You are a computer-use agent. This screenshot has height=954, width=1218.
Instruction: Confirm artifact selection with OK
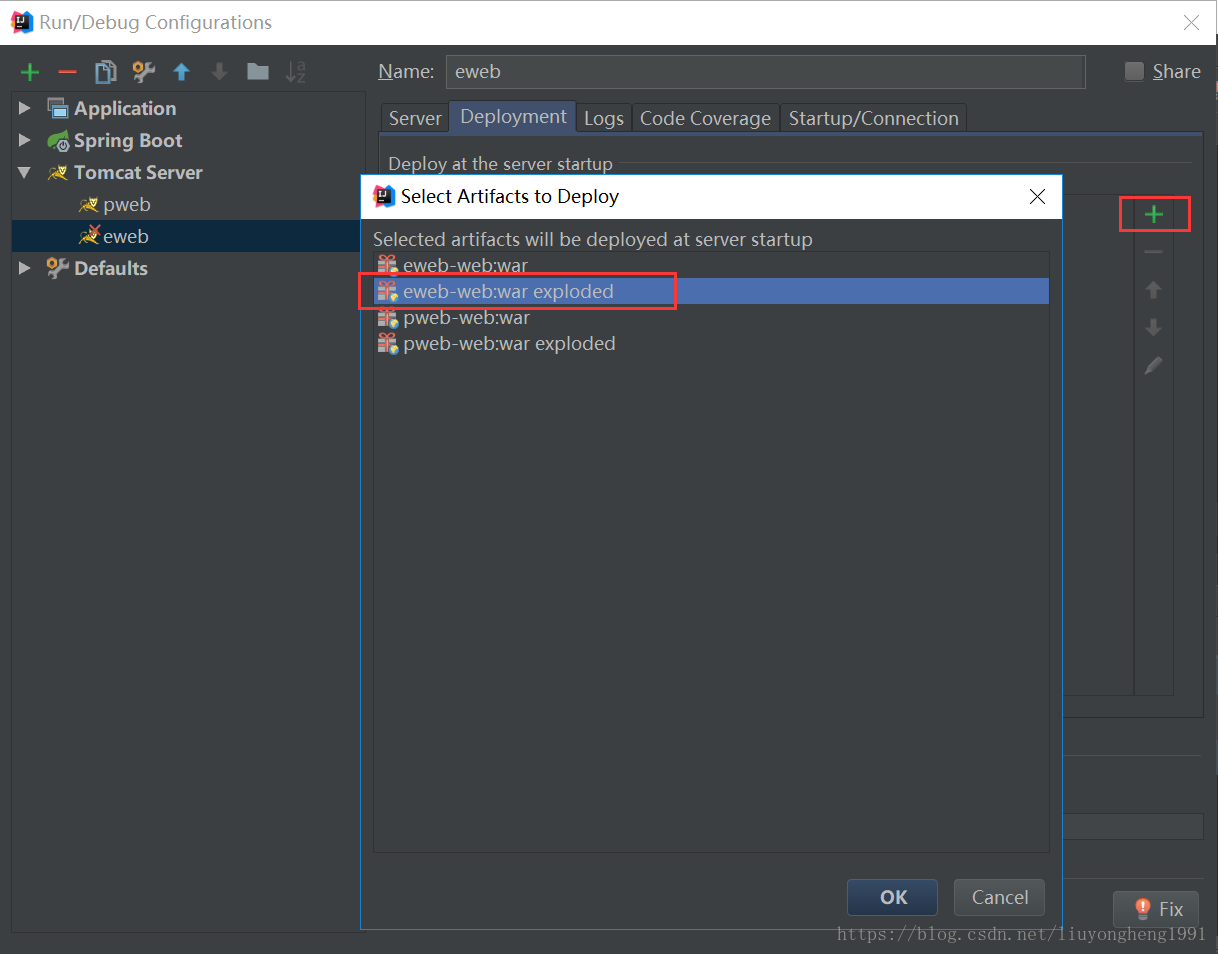point(893,897)
